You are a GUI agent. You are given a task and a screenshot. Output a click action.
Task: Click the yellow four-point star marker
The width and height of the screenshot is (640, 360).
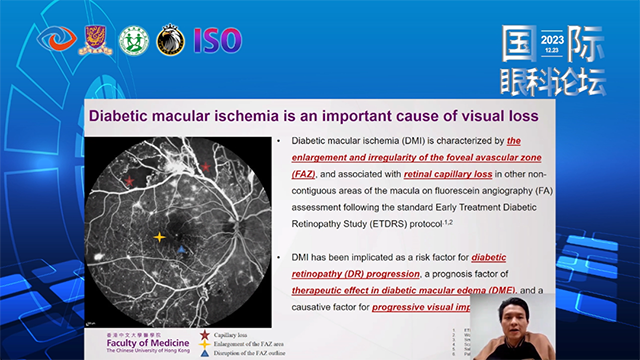point(160,237)
